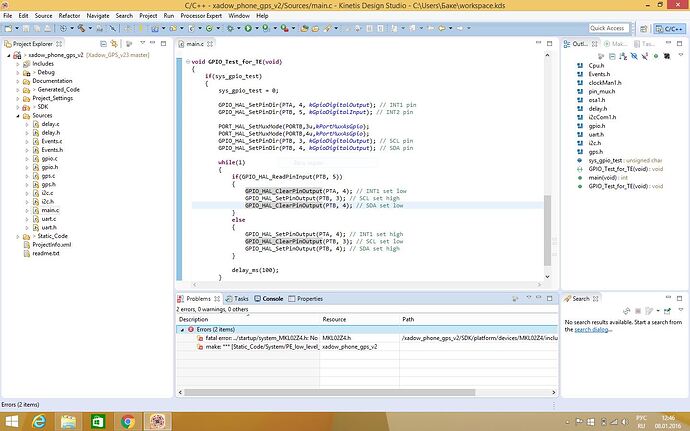690x431 pixels.
Task: Open the Processor Expert menu
Action: click(201, 15)
